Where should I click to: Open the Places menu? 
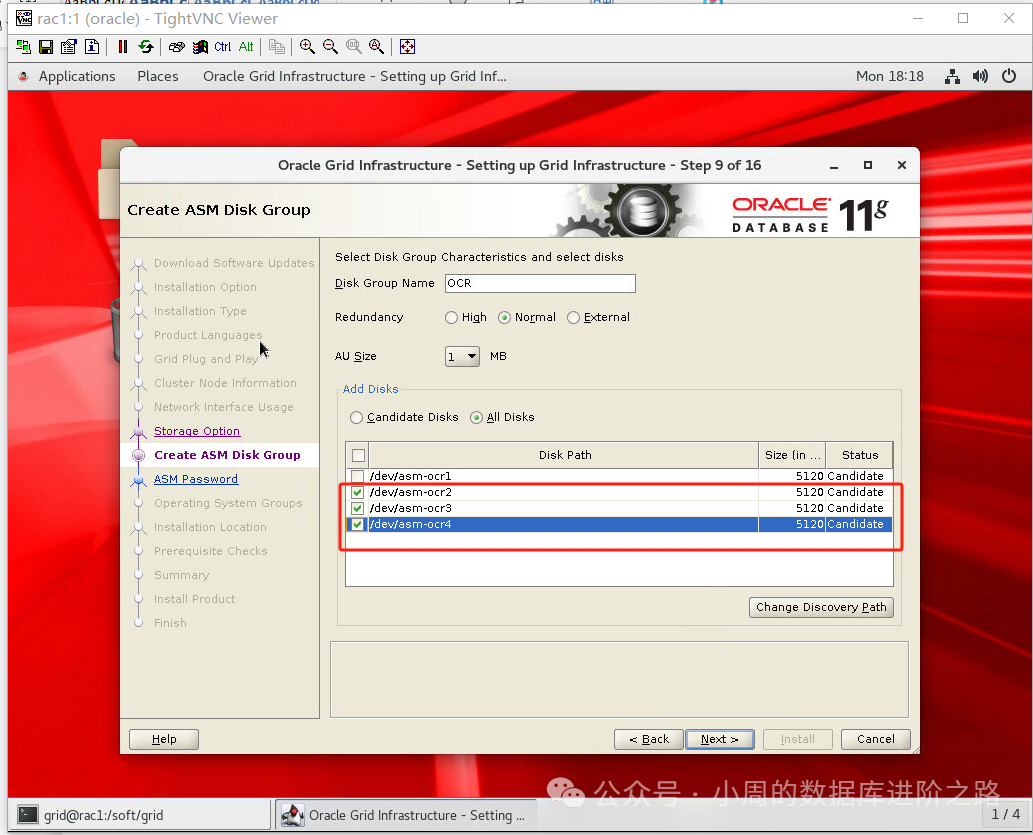point(157,76)
